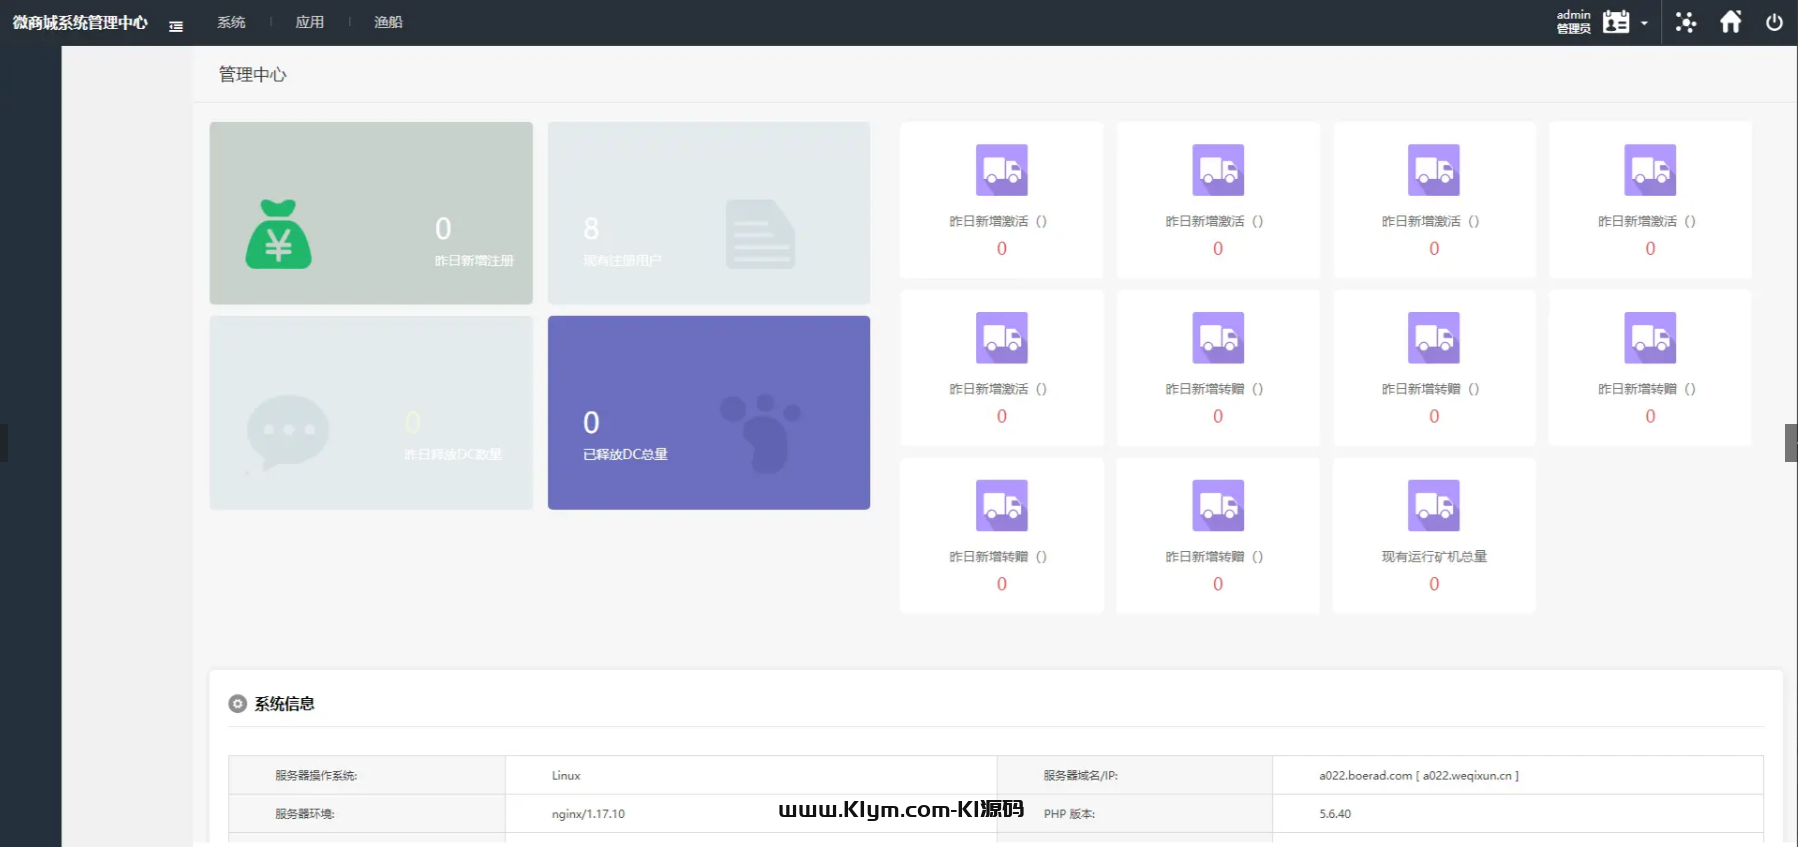Expand the dropdown arrow beside admin profile

tap(1644, 23)
